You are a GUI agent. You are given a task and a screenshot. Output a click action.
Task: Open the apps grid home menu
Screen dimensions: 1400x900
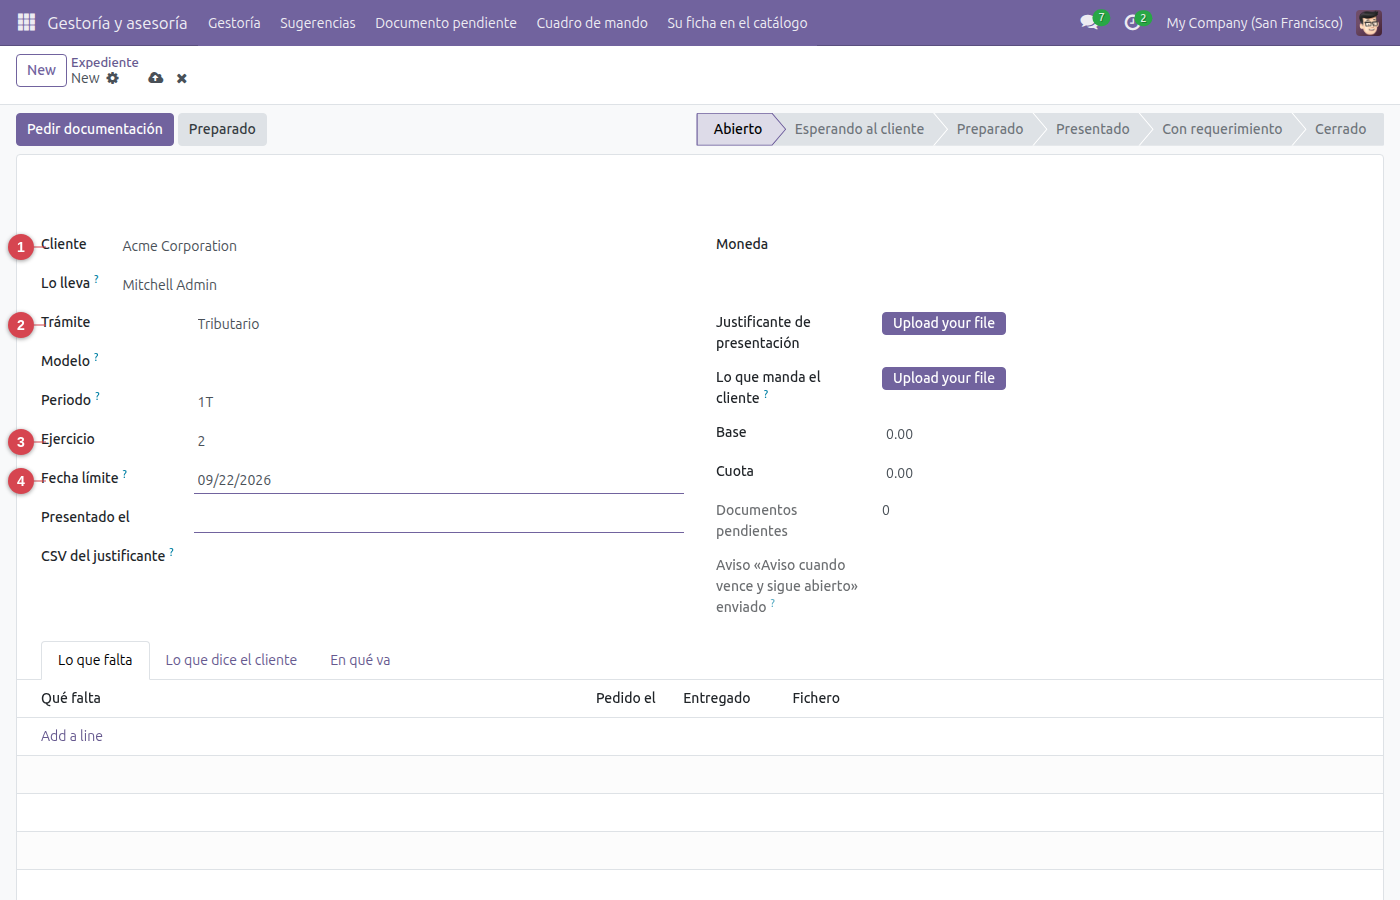point(27,22)
